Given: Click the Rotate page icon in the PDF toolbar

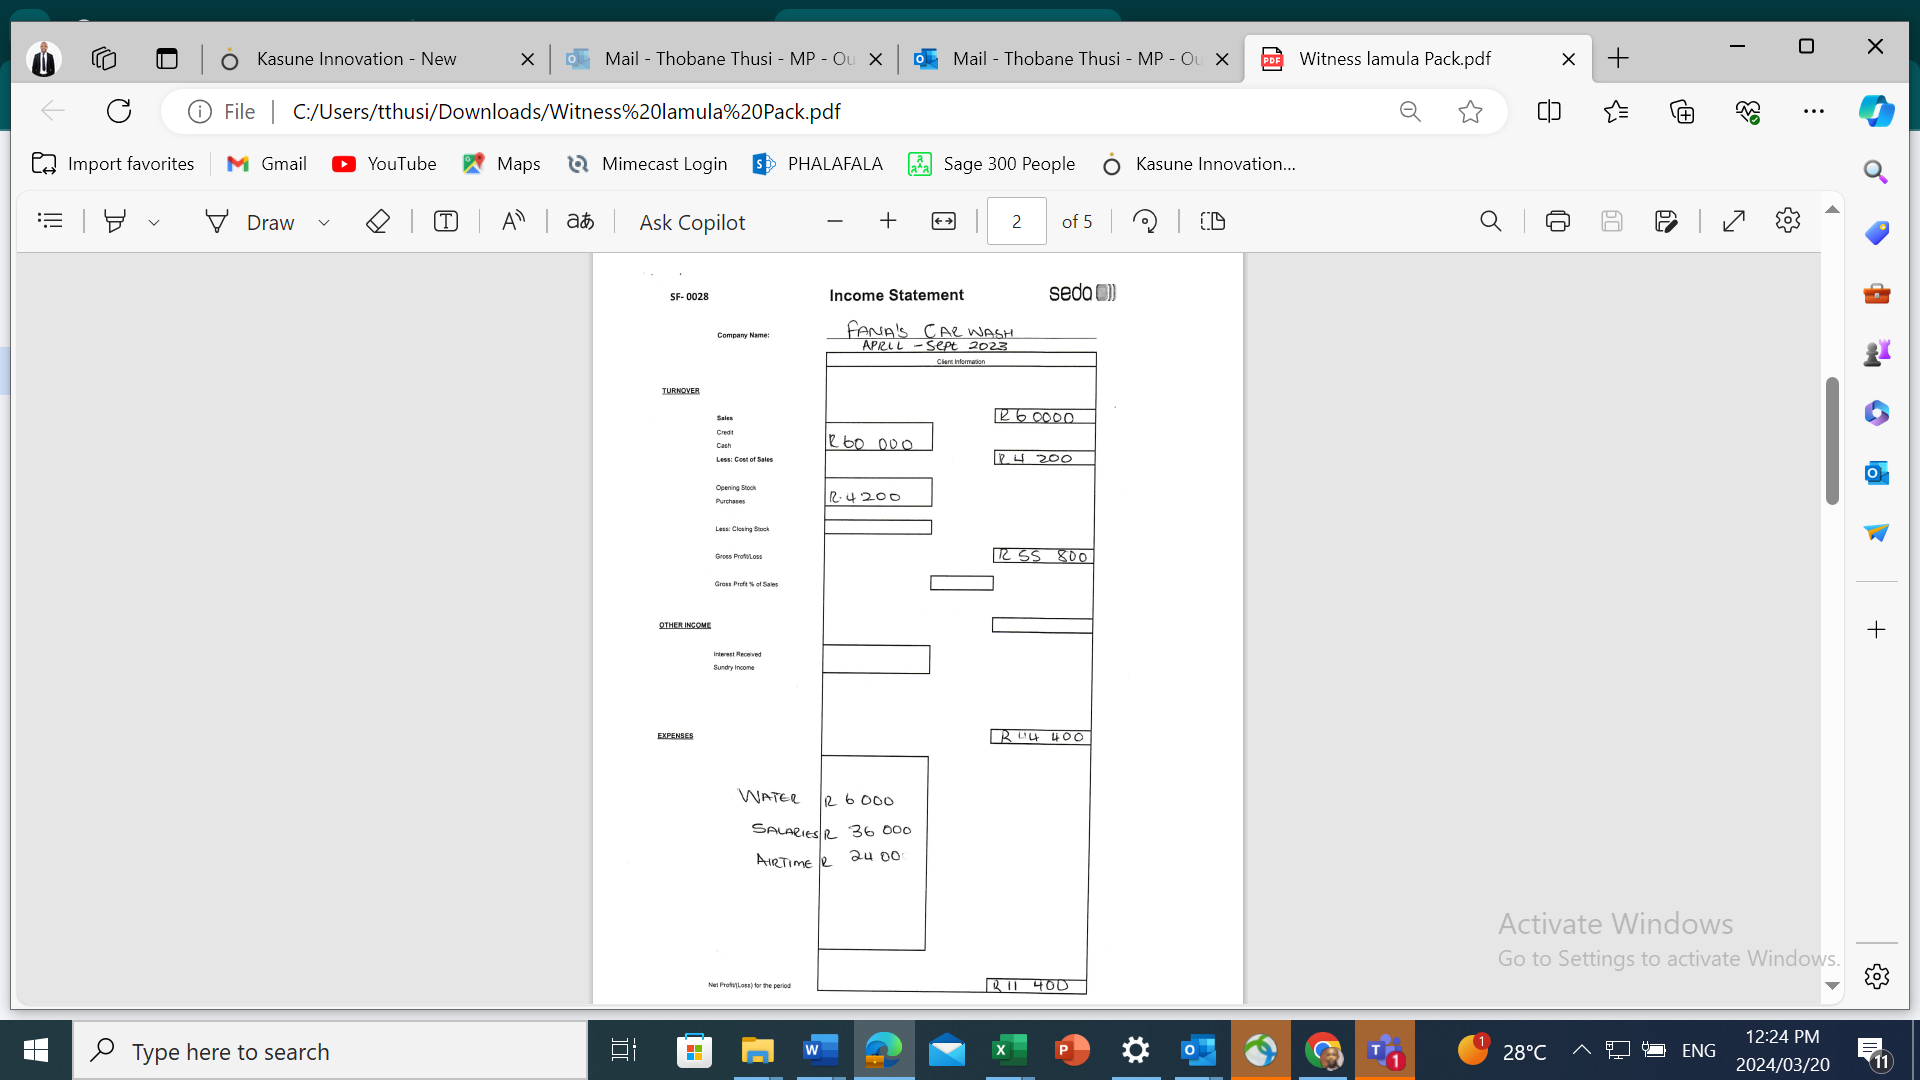Looking at the screenshot, I should point(1145,221).
